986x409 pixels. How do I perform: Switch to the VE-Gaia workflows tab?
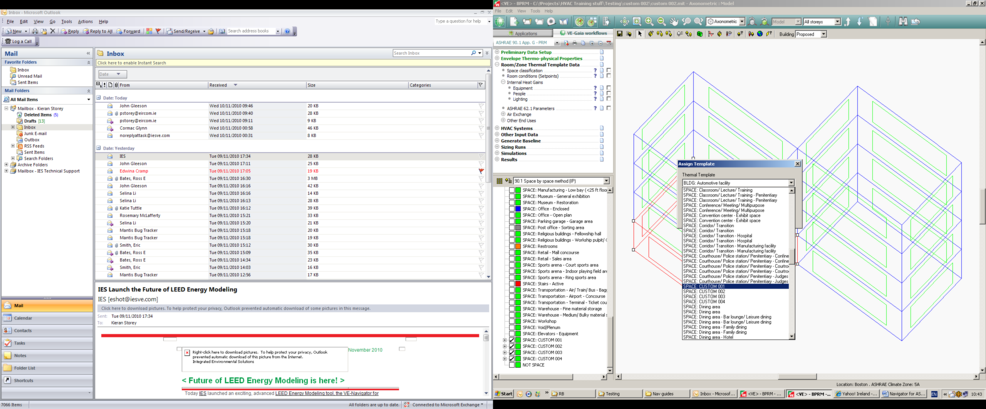click(x=582, y=33)
